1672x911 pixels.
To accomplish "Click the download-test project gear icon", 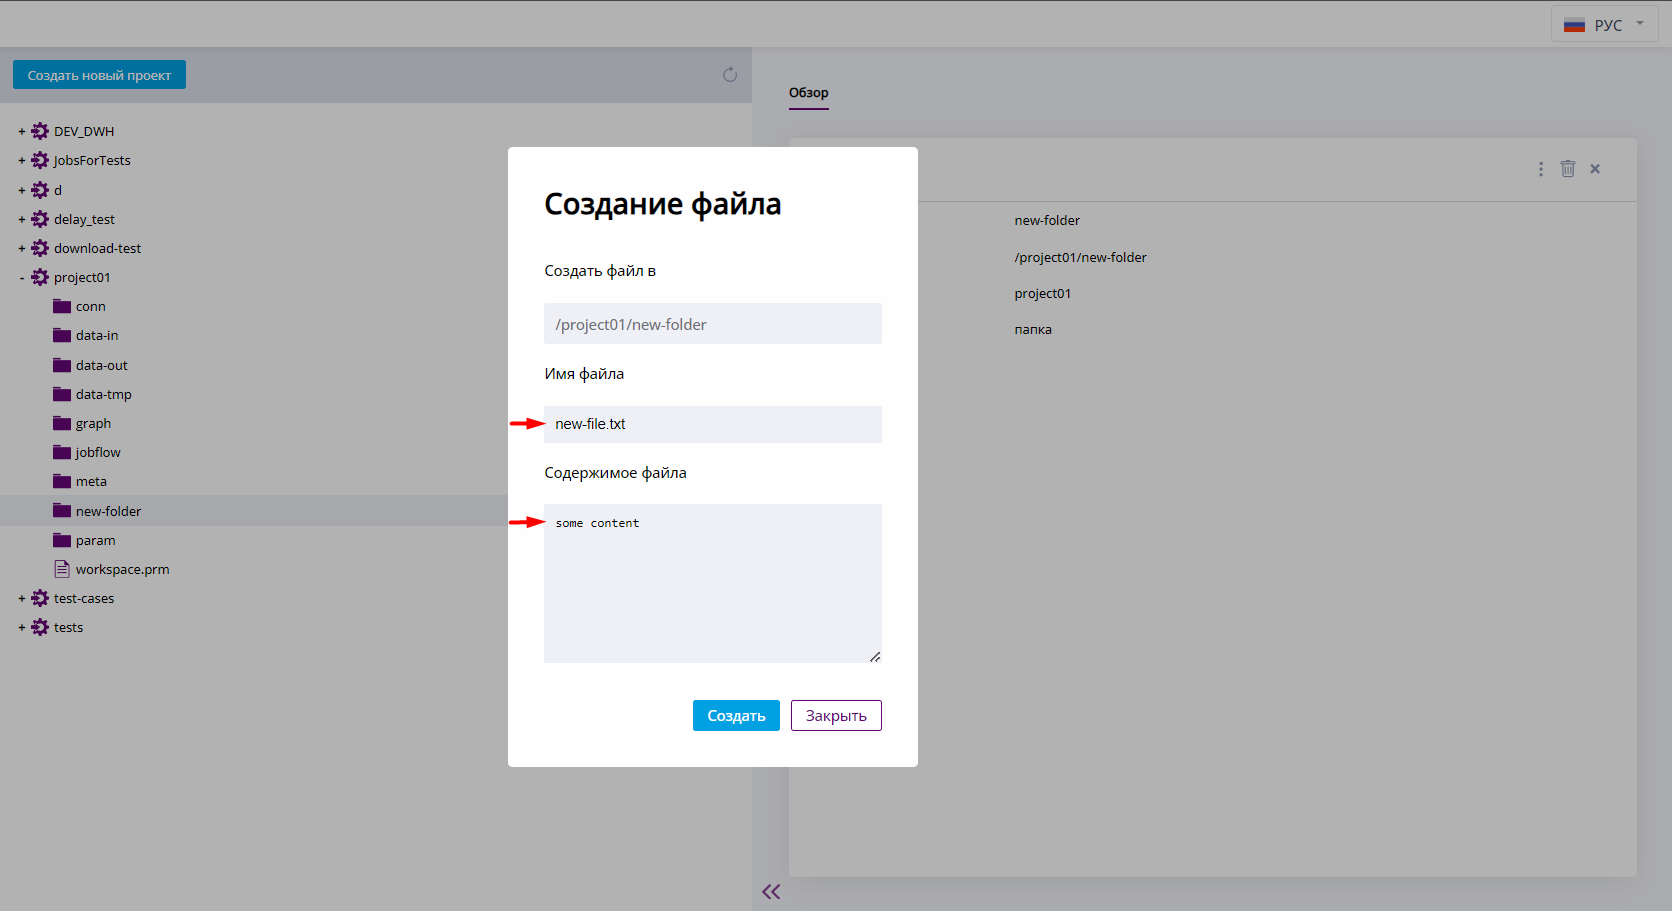I will point(40,248).
